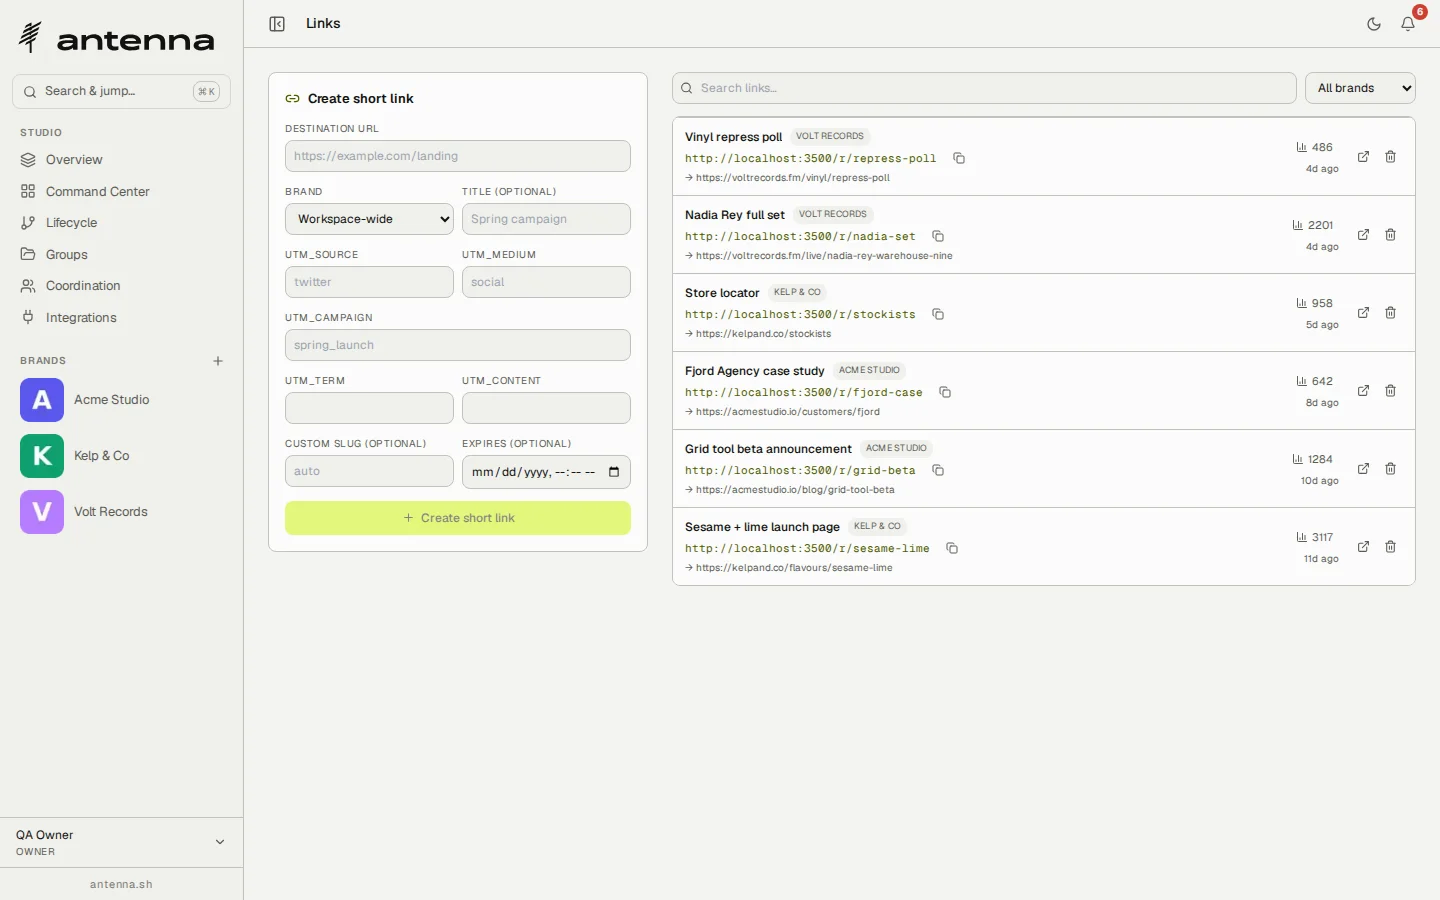This screenshot has width=1440, height=900.
Task: Click the antenna.sh footer text
Action: [121, 884]
